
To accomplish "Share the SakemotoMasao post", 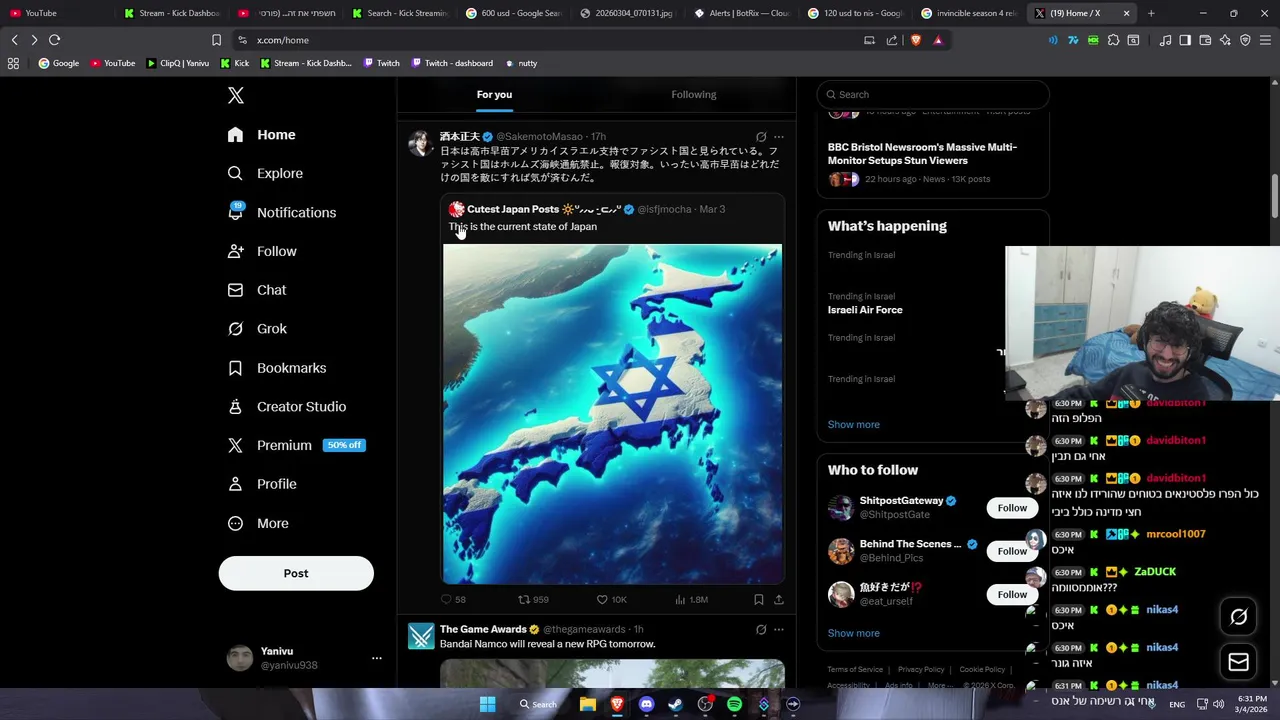I will click(x=779, y=600).
